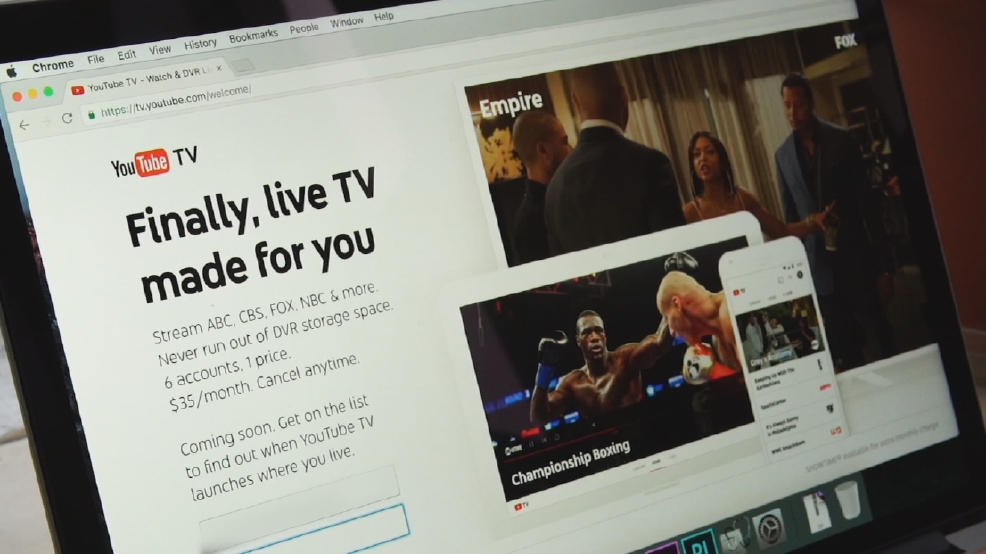Open the Bookmarks menu

click(253, 36)
